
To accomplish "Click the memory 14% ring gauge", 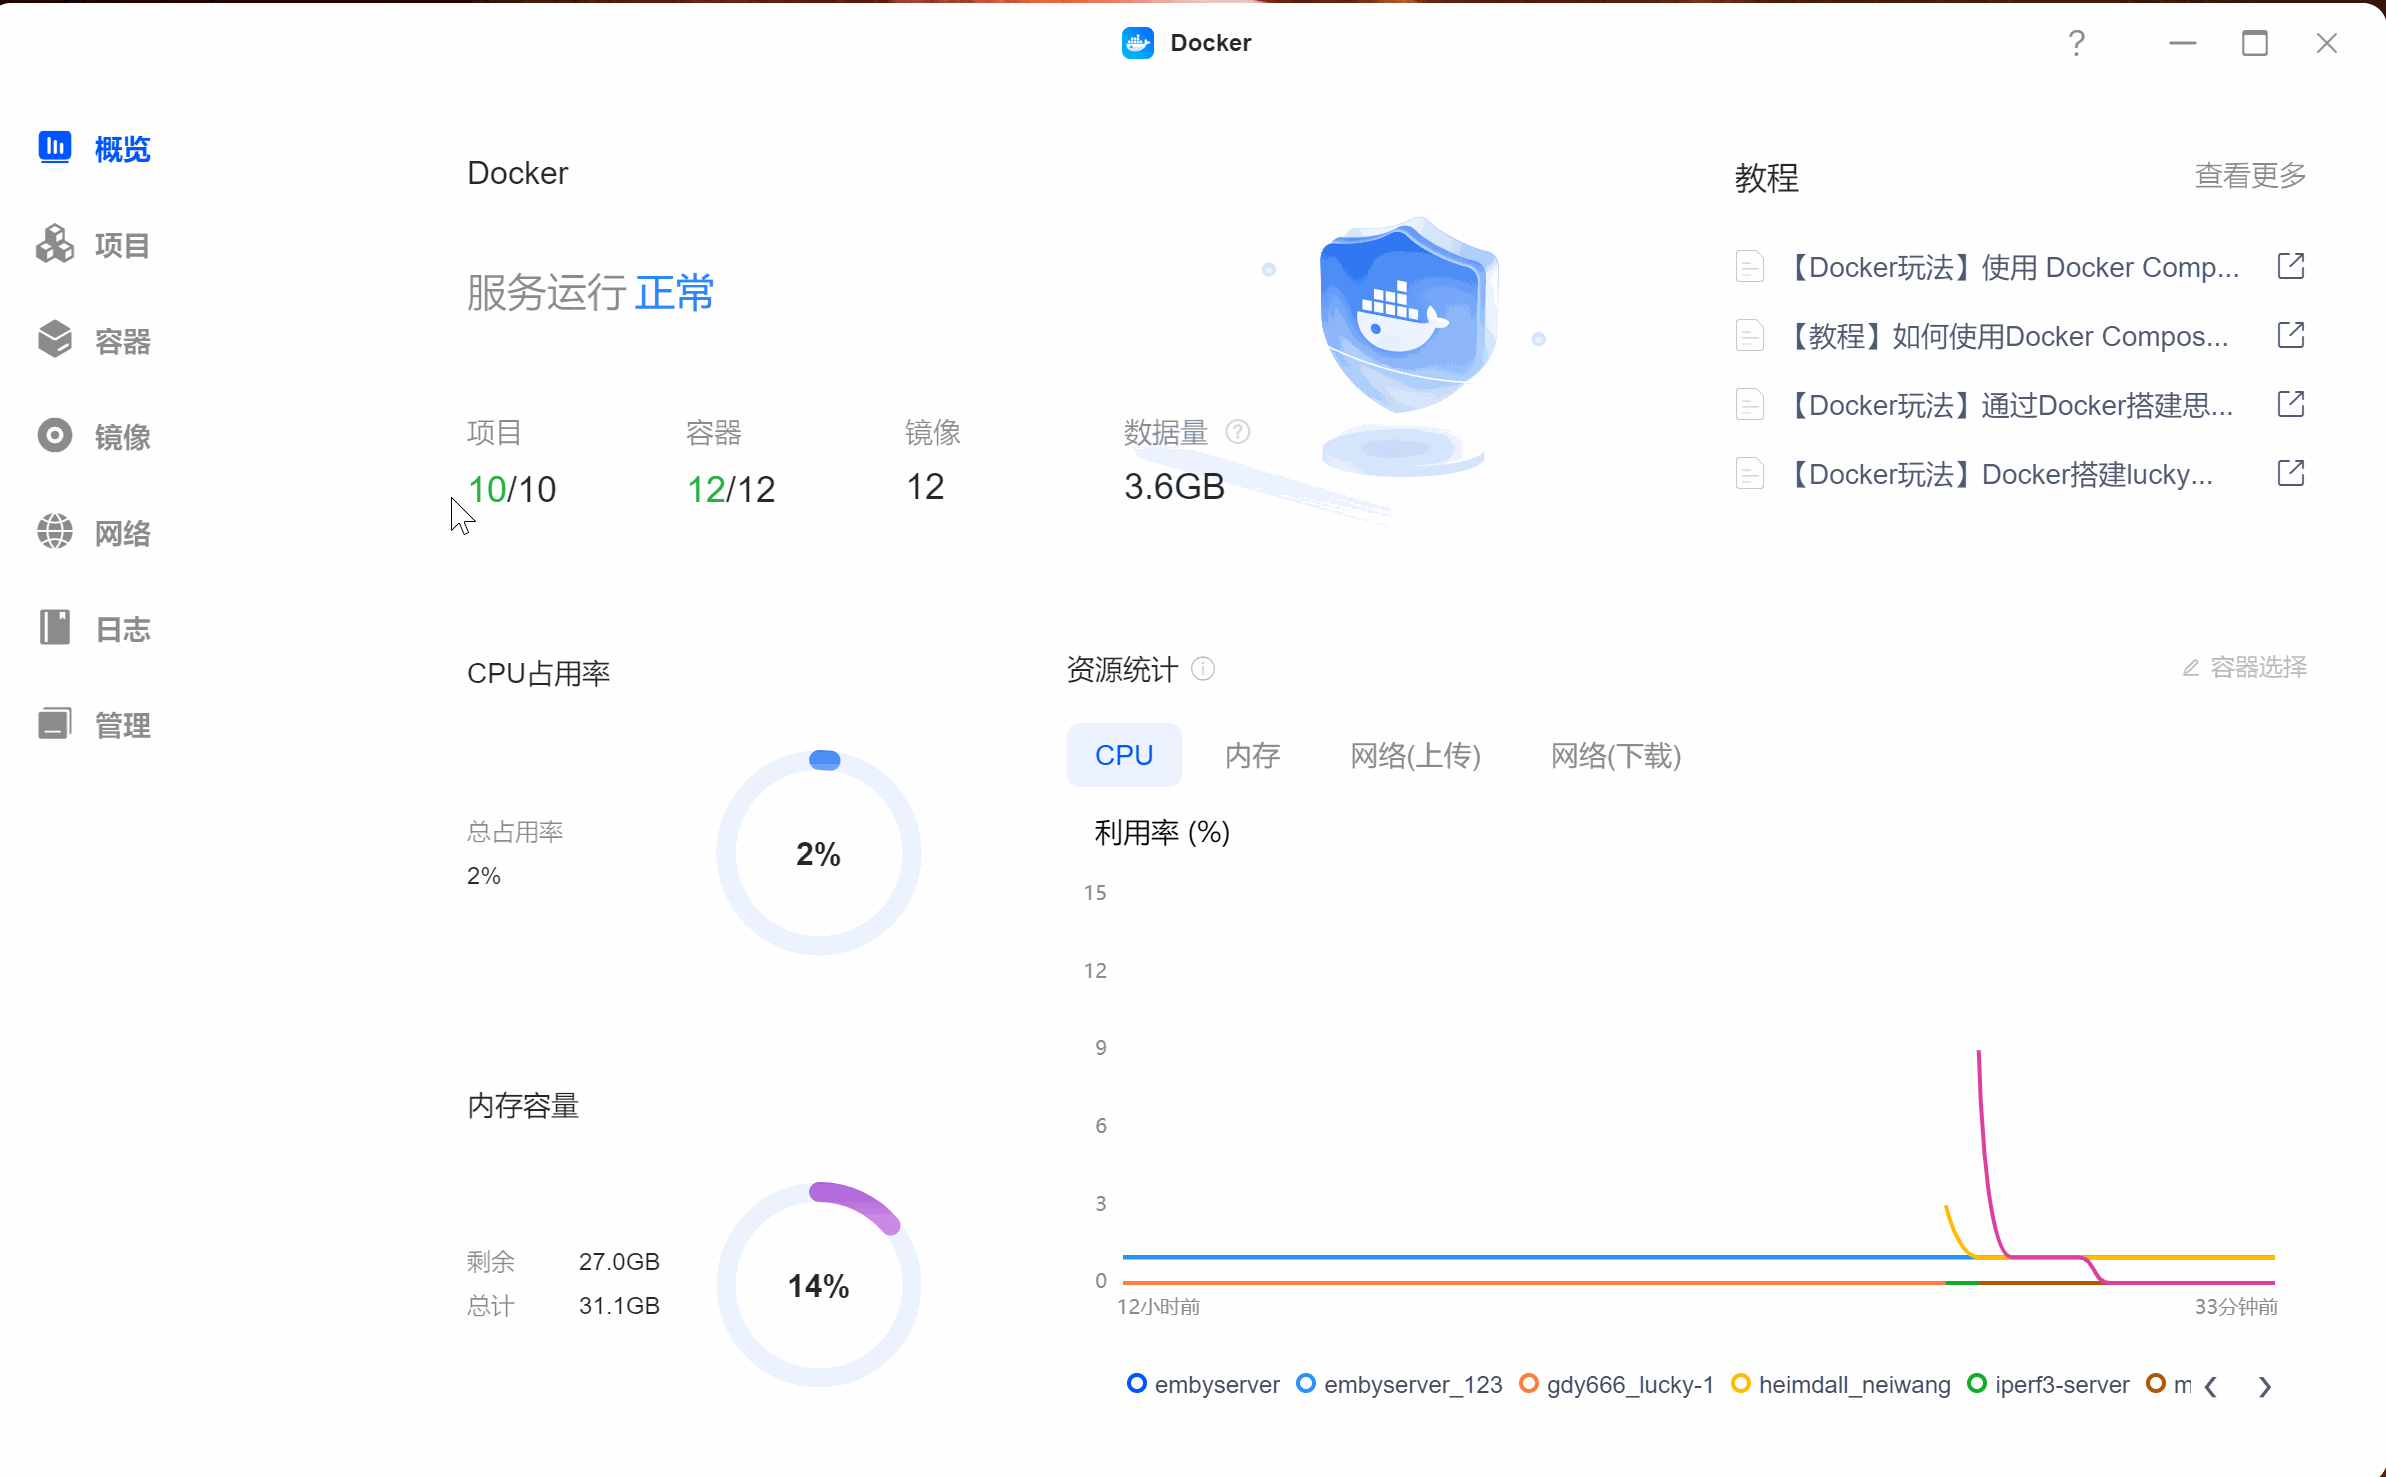I will pyautogui.click(x=819, y=1285).
